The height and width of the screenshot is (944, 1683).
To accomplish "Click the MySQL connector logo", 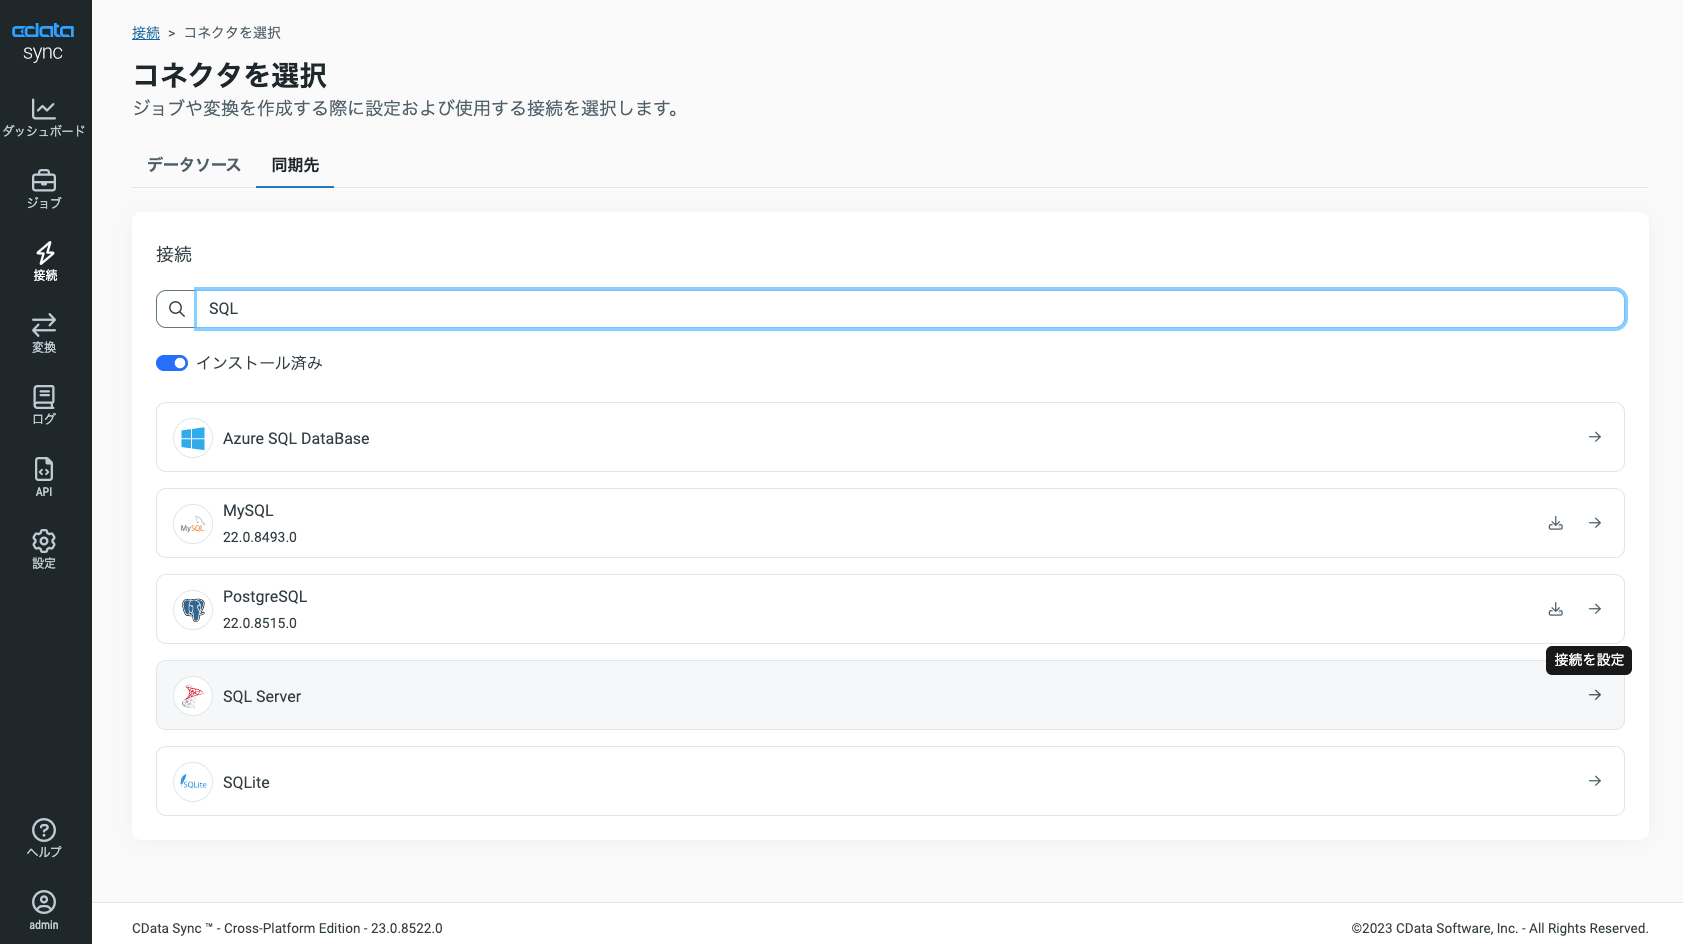I will click(193, 524).
